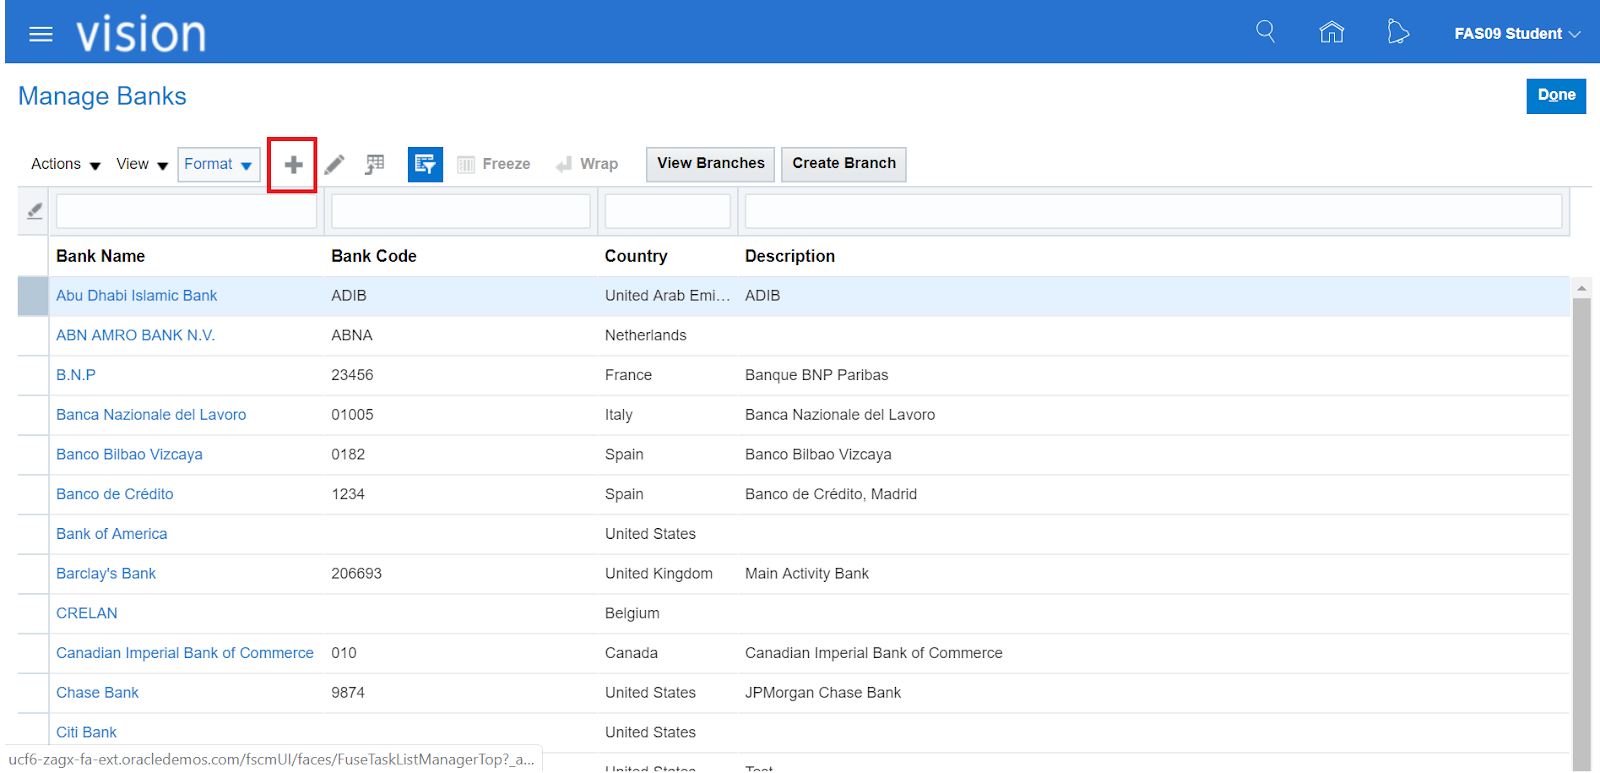Click bank code cell 9874
1600x773 pixels.
tap(347, 693)
